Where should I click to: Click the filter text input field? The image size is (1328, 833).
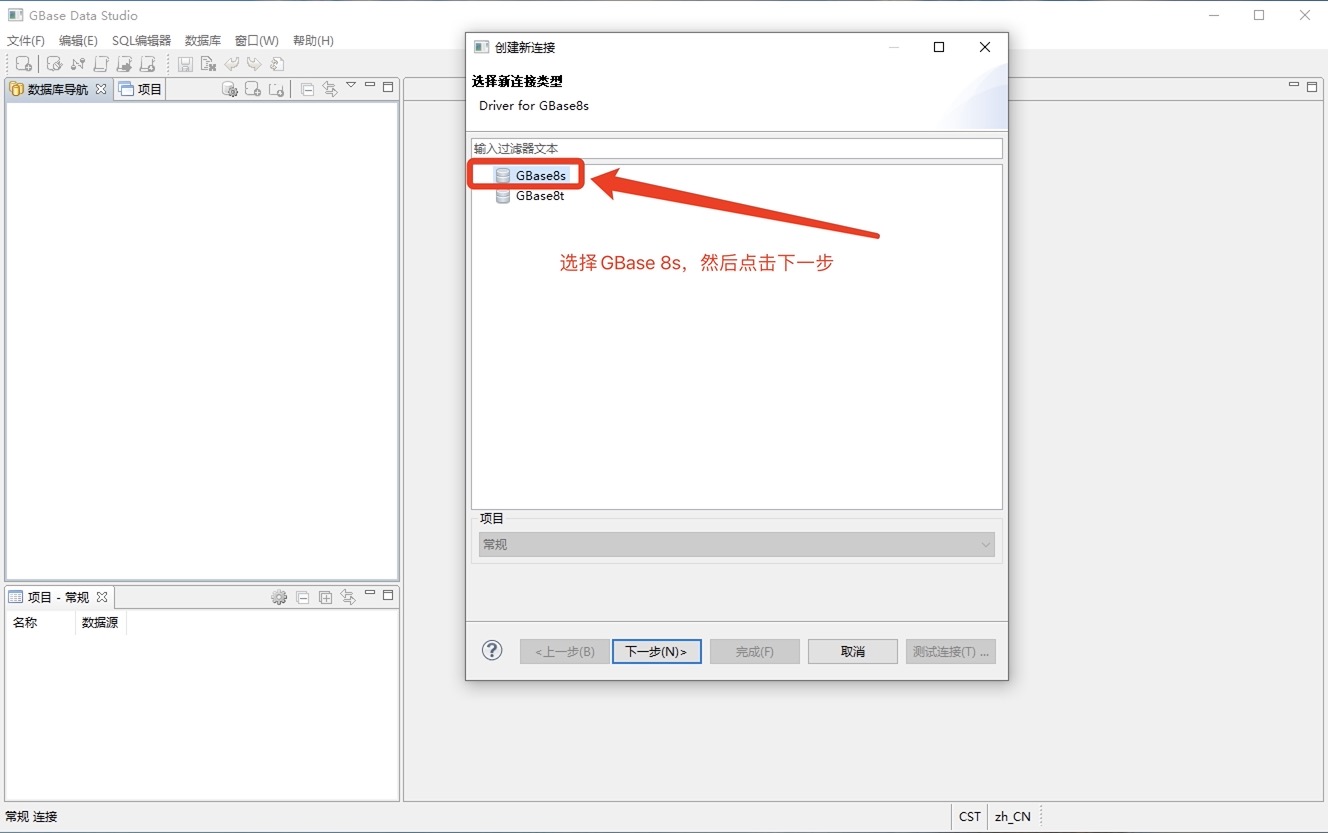click(736, 148)
